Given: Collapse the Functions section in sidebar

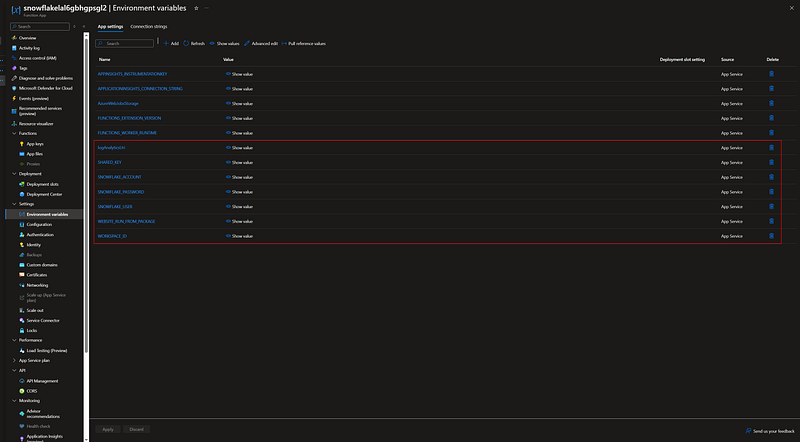Looking at the screenshot, I should pos(14,133).
